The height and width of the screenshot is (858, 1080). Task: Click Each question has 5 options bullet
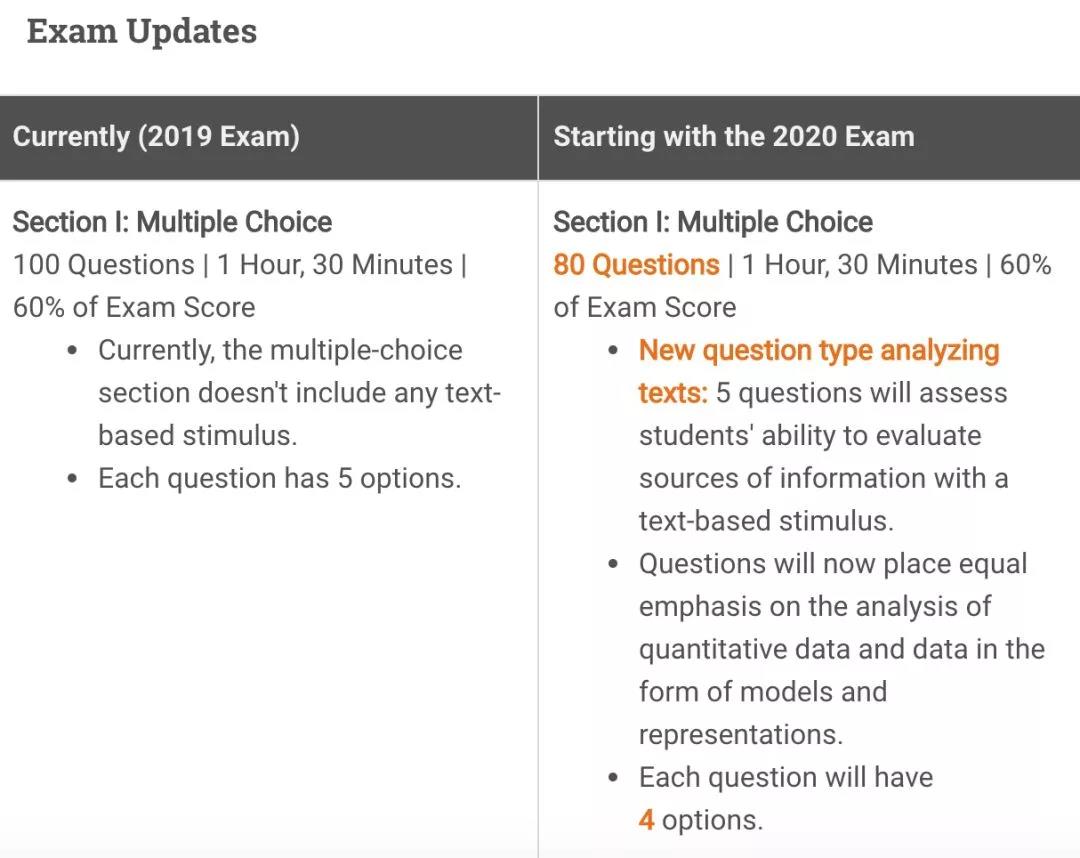click(x=279, y=478)
